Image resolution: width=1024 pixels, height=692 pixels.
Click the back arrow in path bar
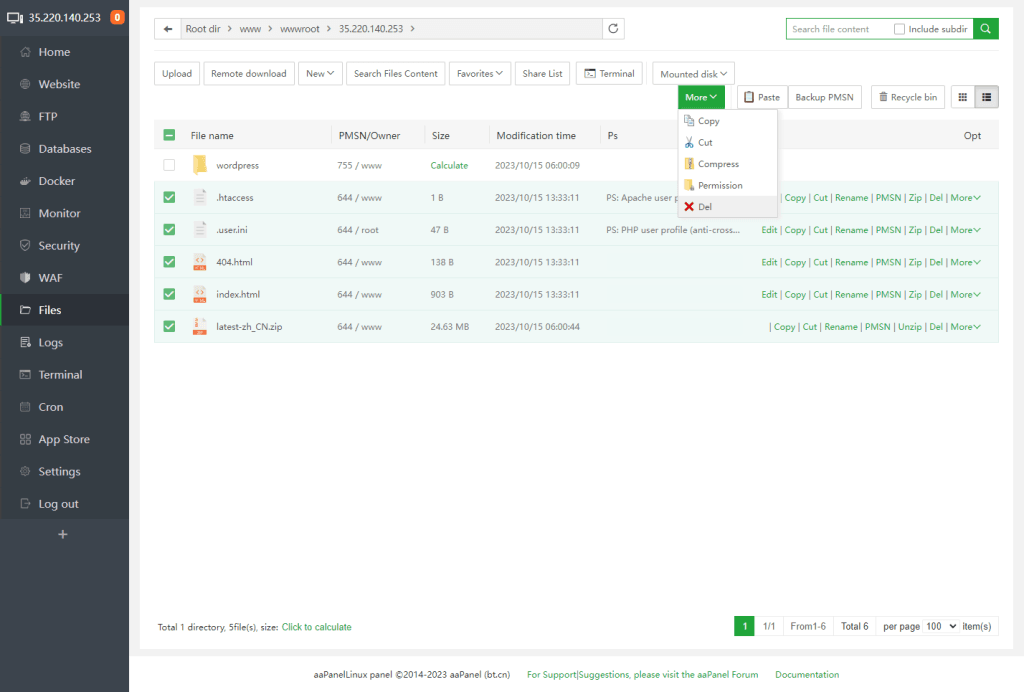(x=168, y=29)
